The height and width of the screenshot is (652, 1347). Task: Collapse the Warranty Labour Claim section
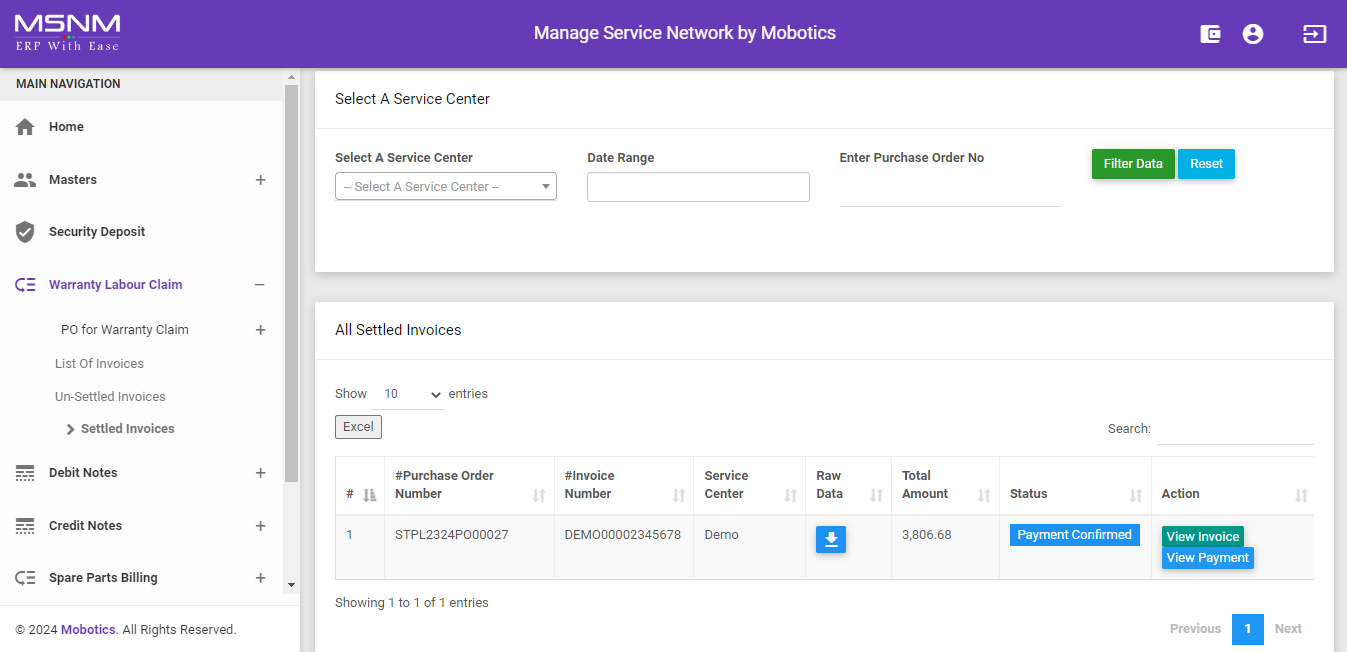[x=260, y=285]
